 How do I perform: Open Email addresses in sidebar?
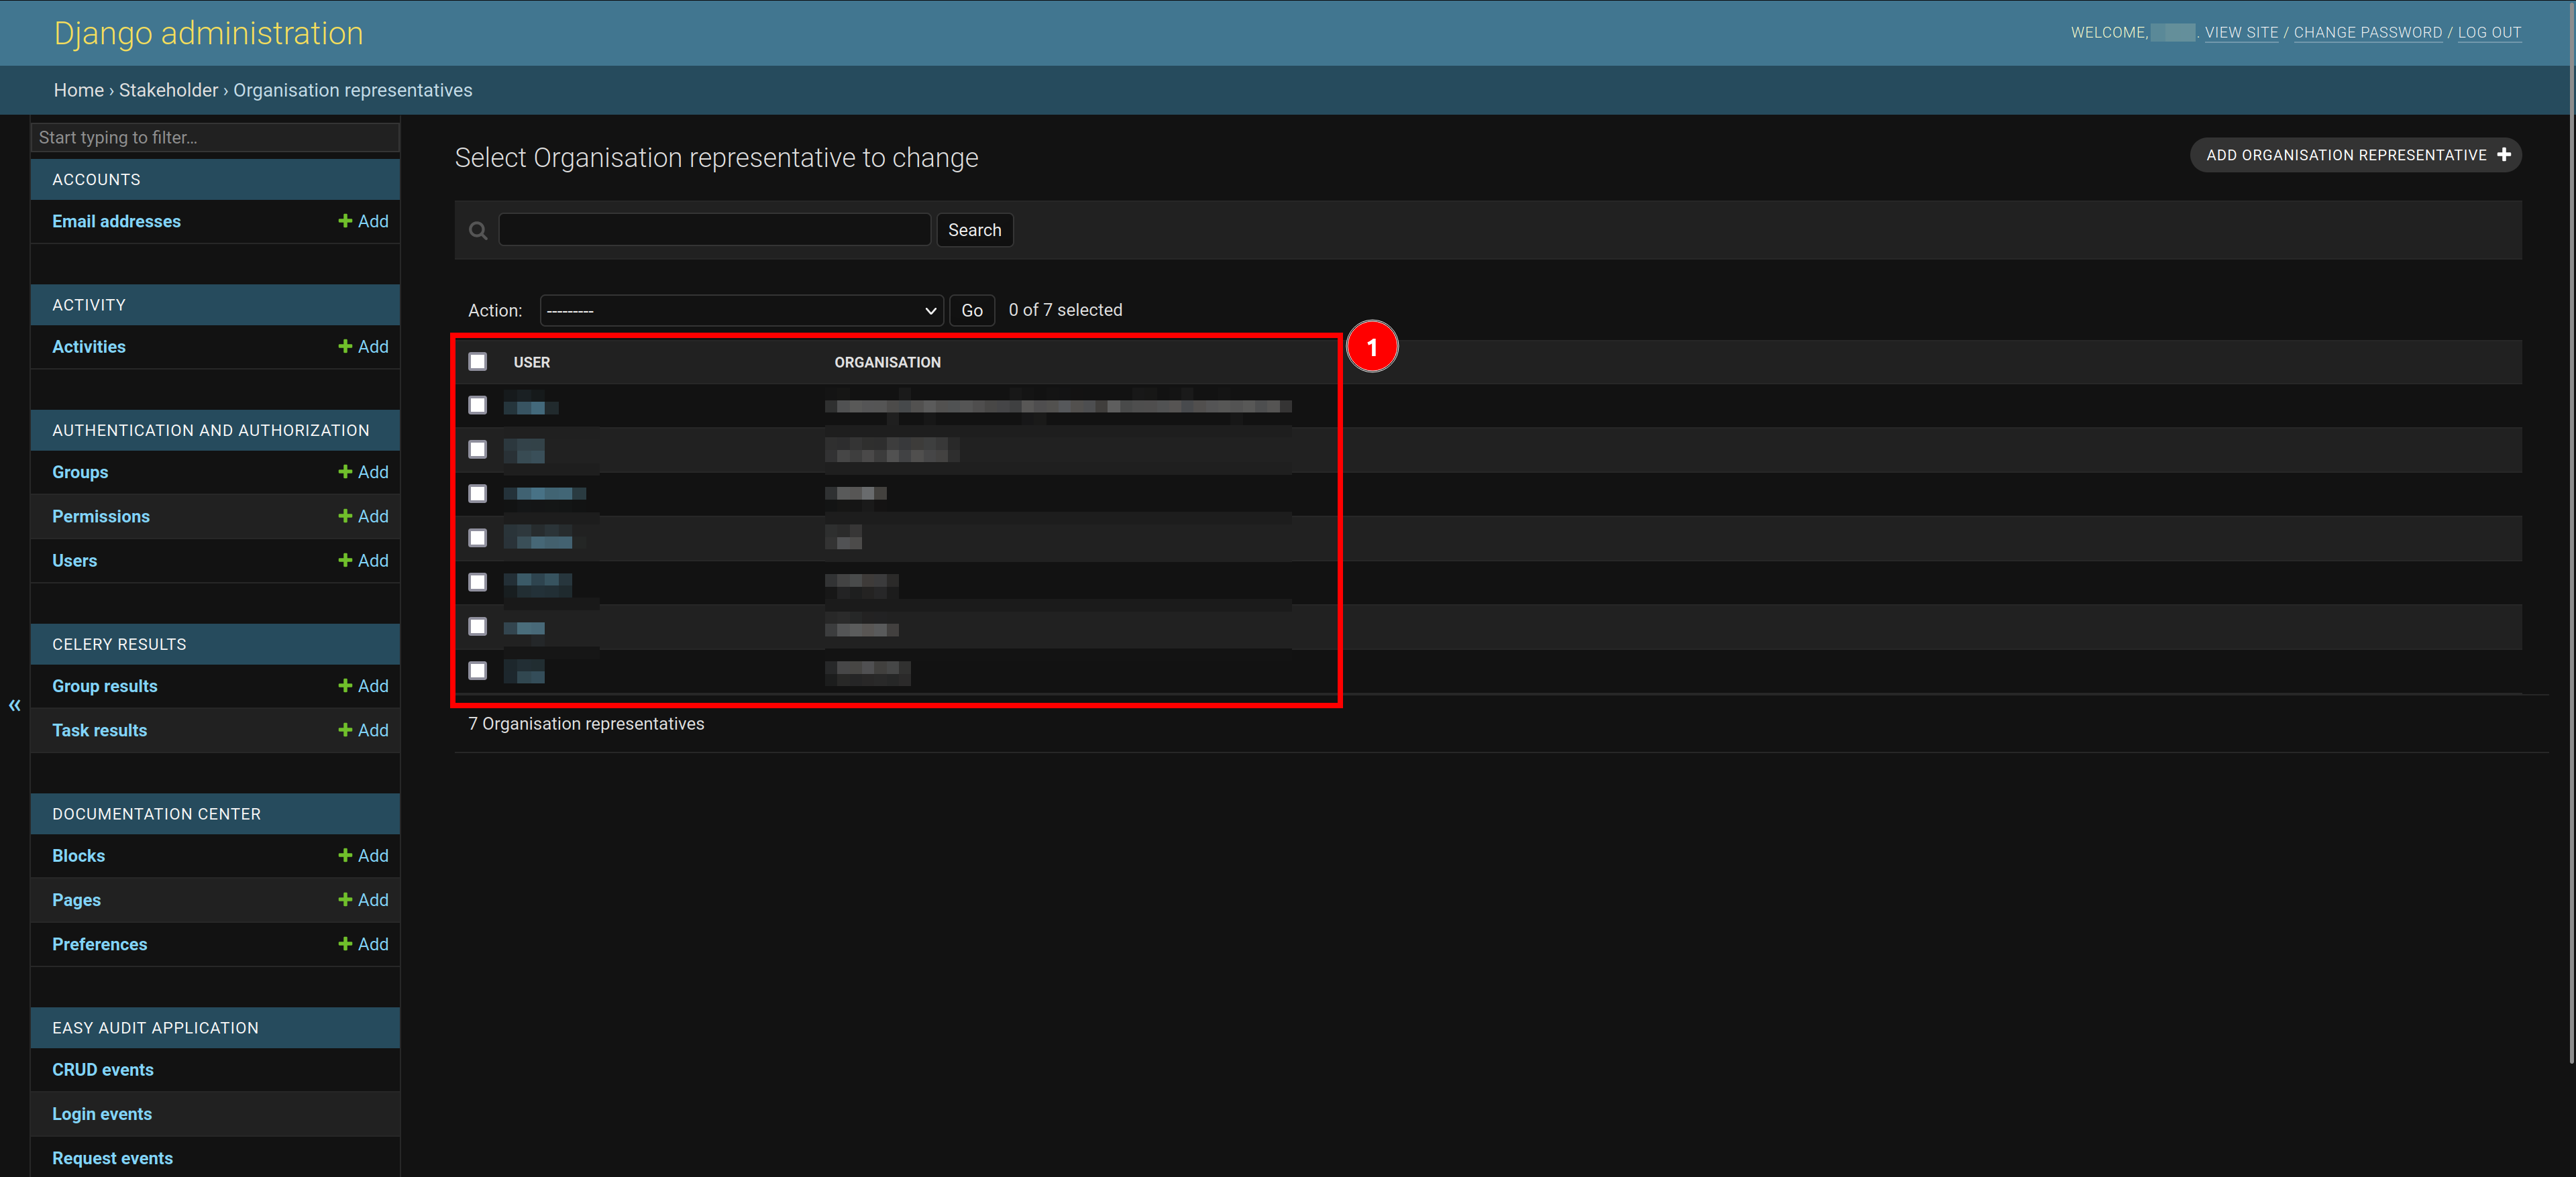tap(117, 221)
